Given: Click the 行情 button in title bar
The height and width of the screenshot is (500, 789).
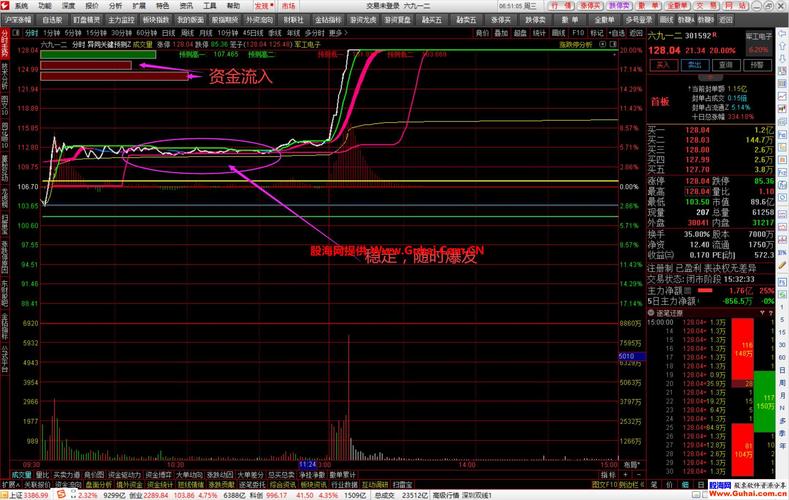Looking at the screenshot, I should tap(561, 6).
